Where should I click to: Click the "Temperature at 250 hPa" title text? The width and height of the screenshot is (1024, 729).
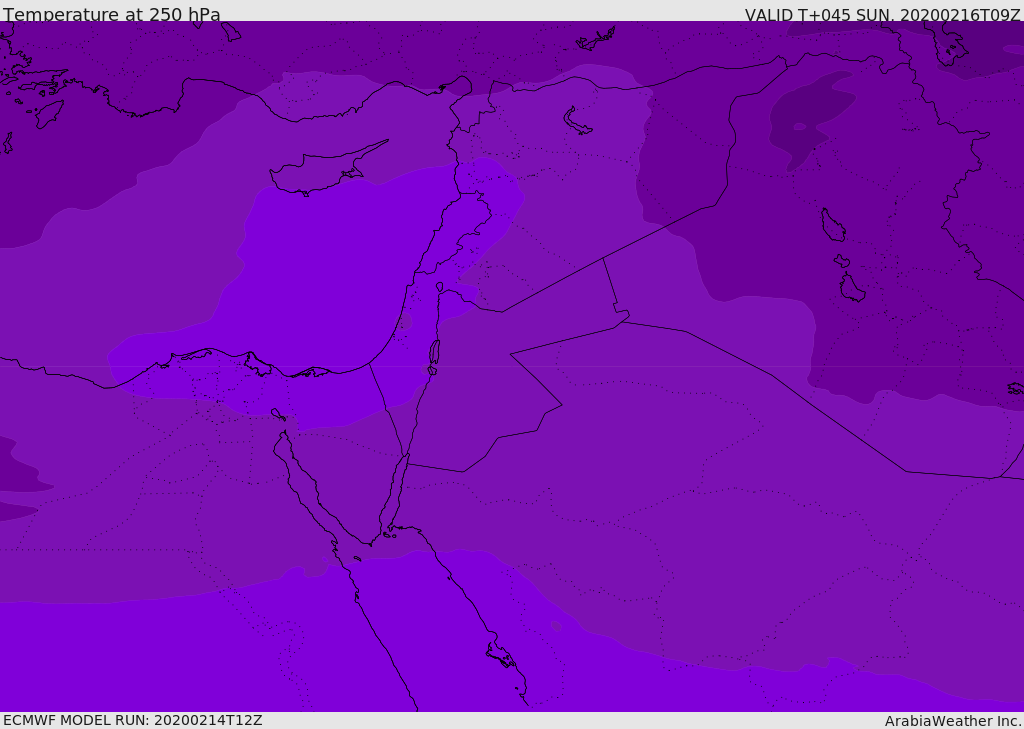pyautogui.click(x=112, y=15)
